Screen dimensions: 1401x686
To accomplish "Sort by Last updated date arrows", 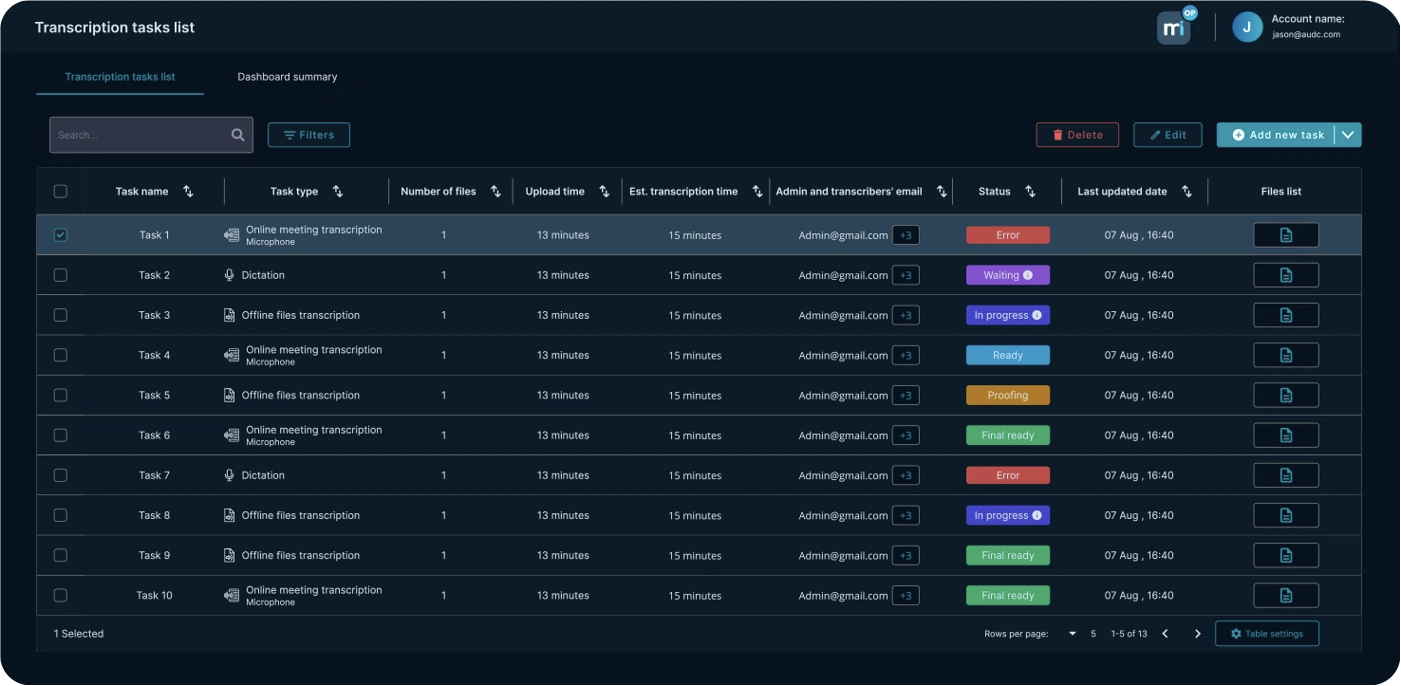I will click(1187, 191).
